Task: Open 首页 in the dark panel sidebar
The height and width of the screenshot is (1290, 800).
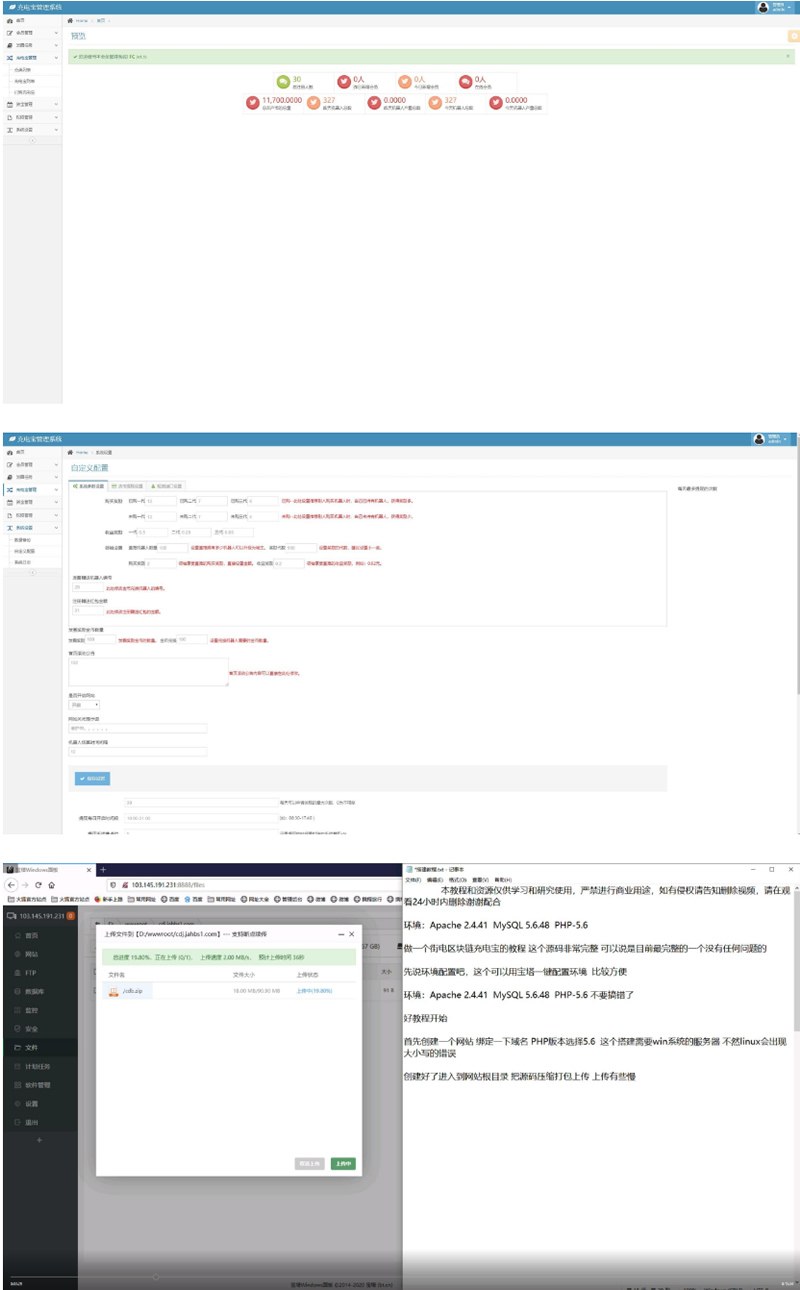Action: (x=31, y=934)
